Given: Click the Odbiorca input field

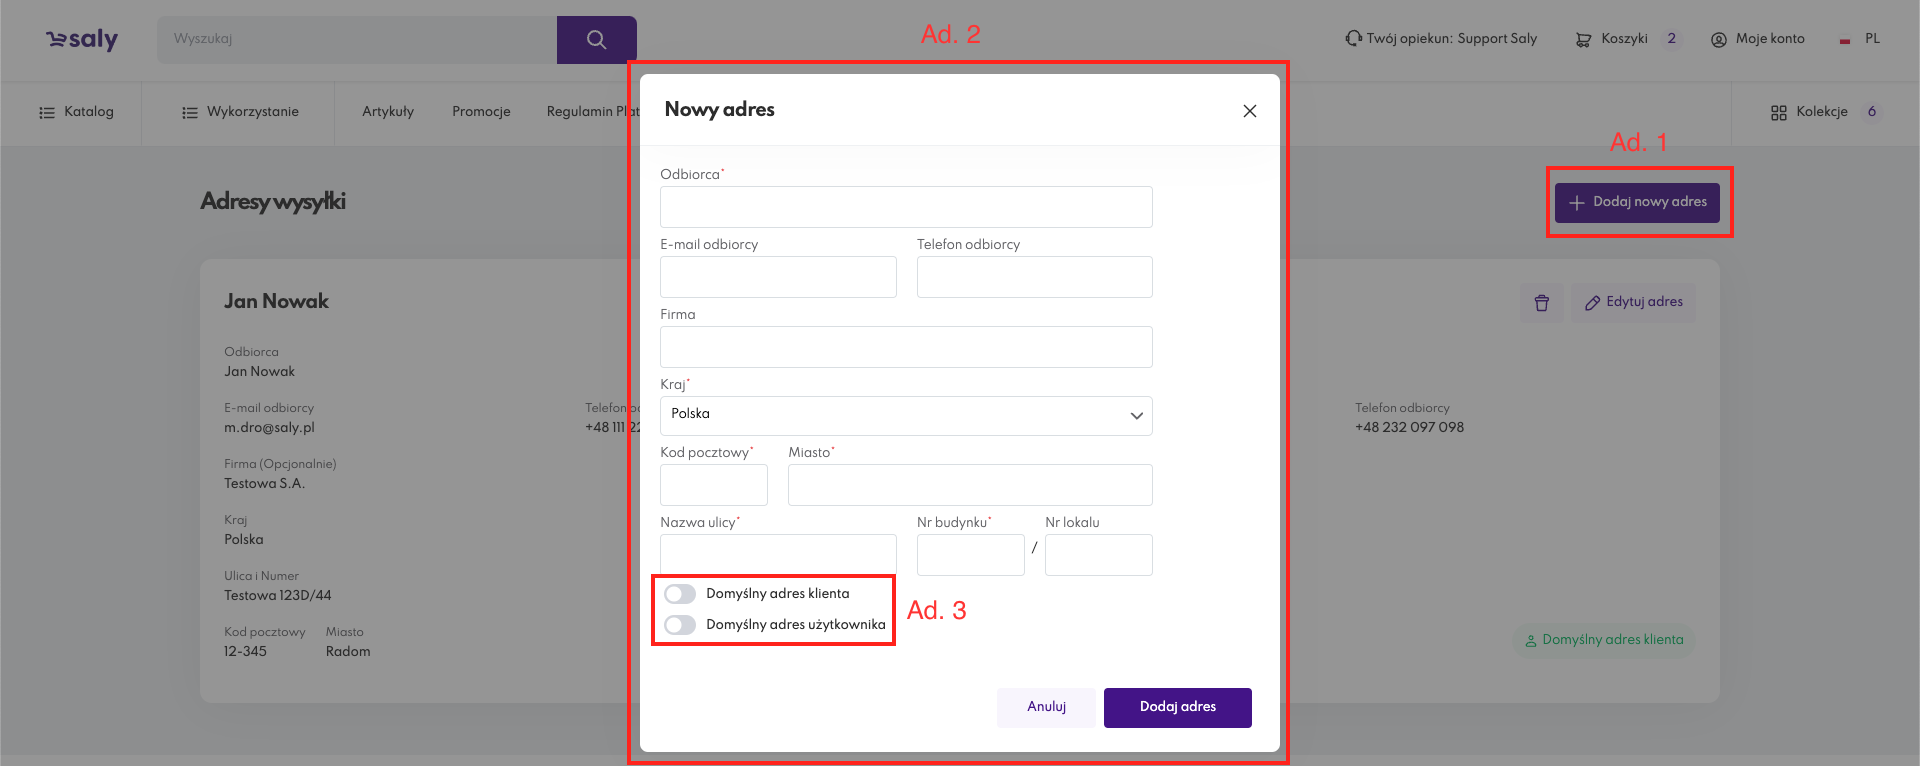Looking at the screenshot, I should tap(906, 207).
